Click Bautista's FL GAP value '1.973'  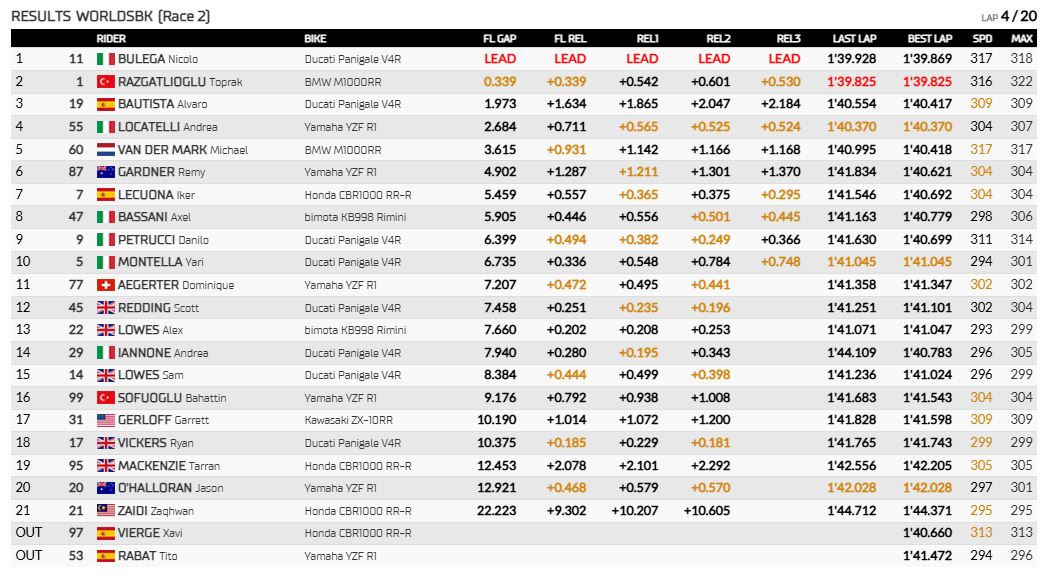(500, 104)
